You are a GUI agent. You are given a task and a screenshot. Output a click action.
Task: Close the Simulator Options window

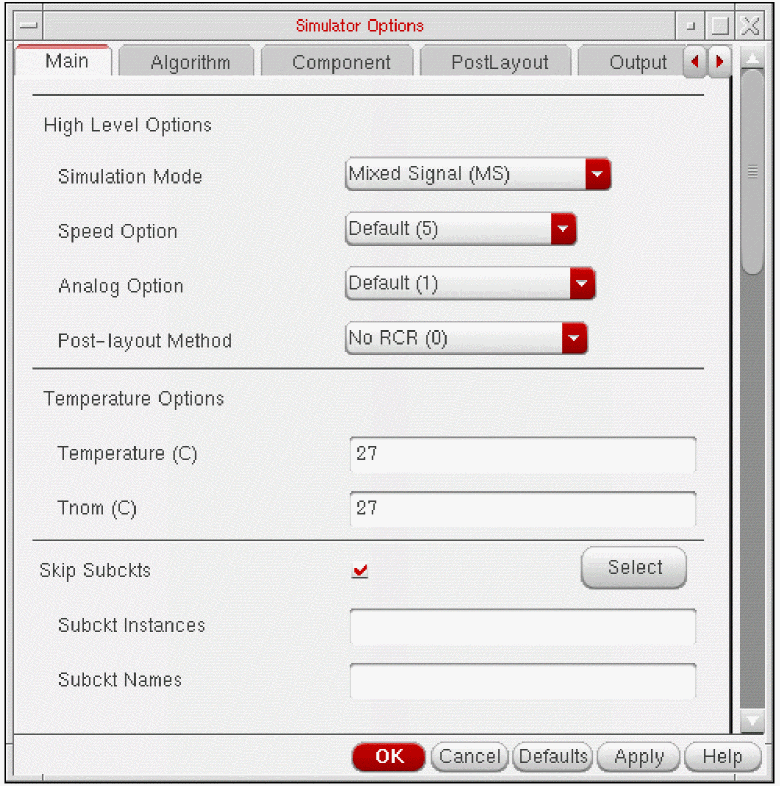pyautogui.click(x=750, y=26)
